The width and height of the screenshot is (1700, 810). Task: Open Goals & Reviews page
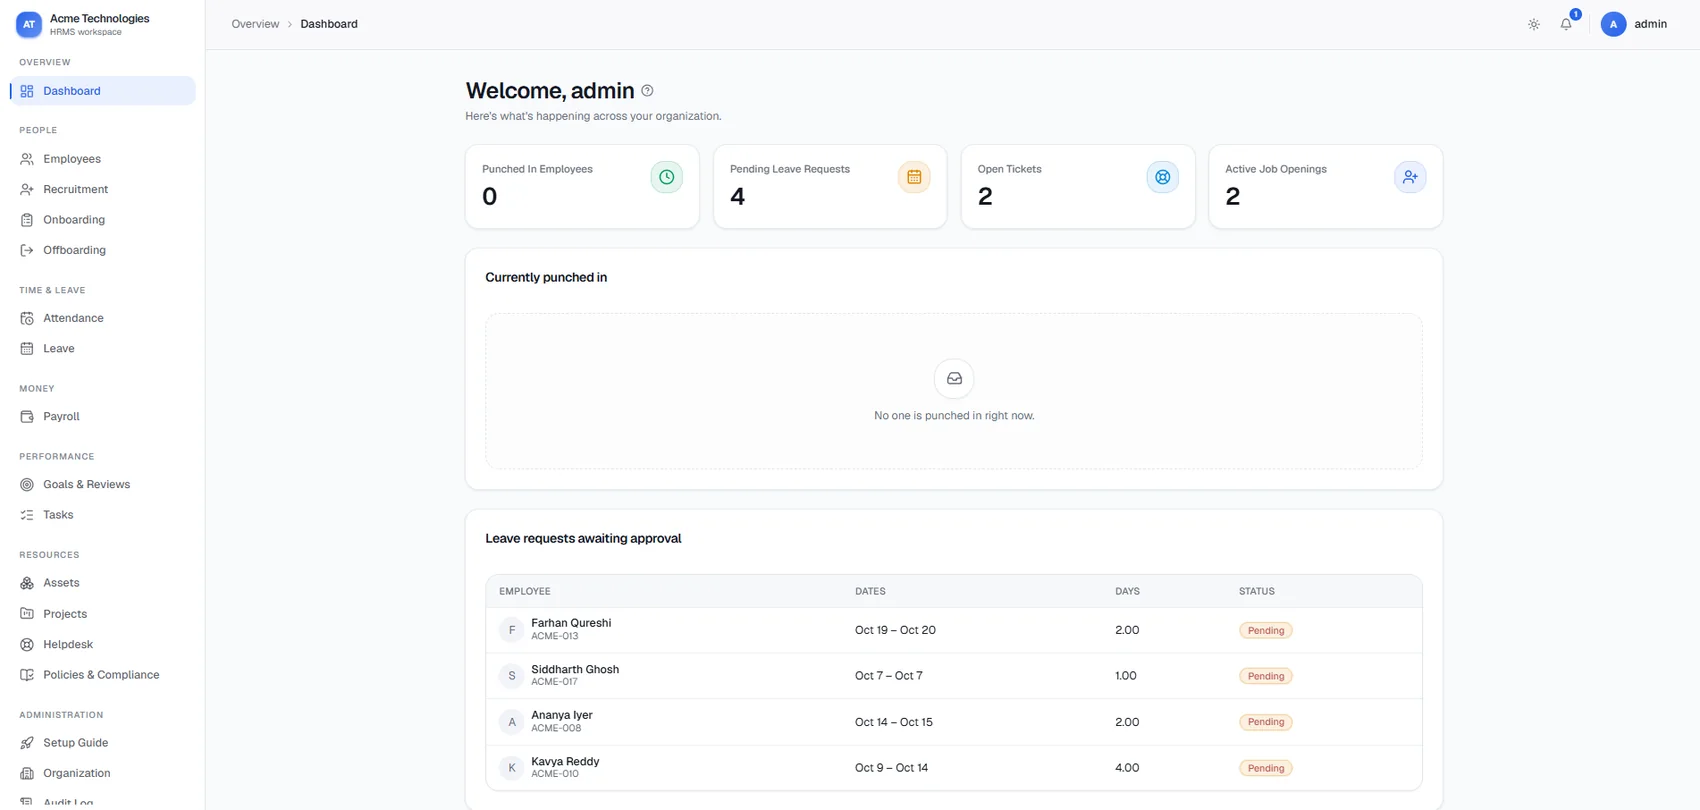[x=103, y=485]
